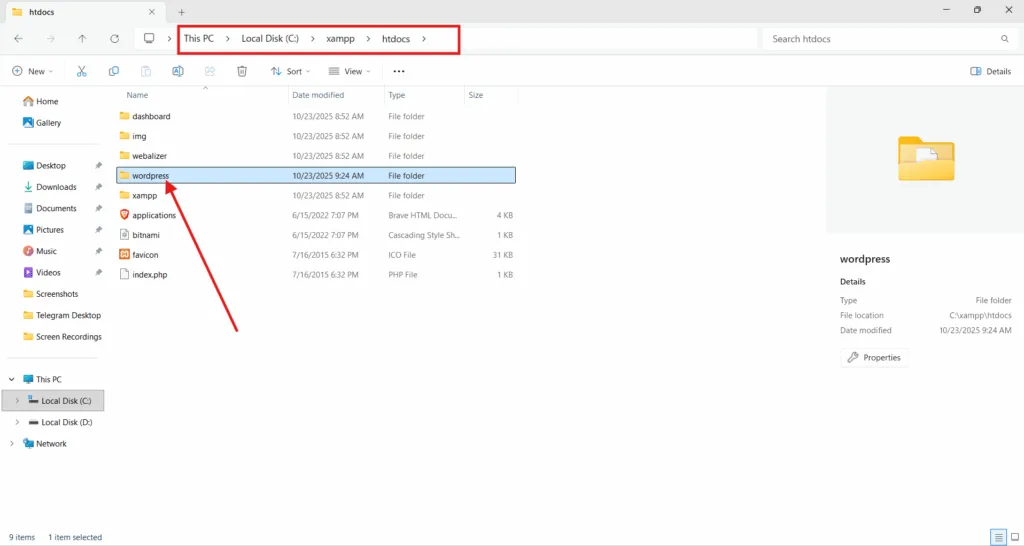Select the favicon ICO file
The image size is (1024, 546).
point(316,255)
